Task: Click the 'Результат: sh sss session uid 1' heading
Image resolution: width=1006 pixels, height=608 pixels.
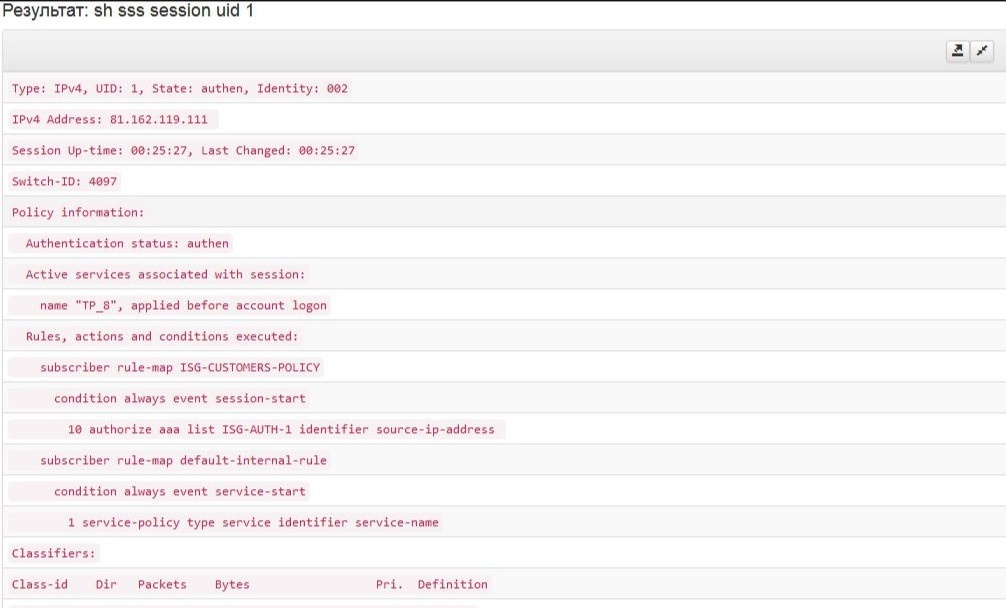Action: tap(127, 12)
